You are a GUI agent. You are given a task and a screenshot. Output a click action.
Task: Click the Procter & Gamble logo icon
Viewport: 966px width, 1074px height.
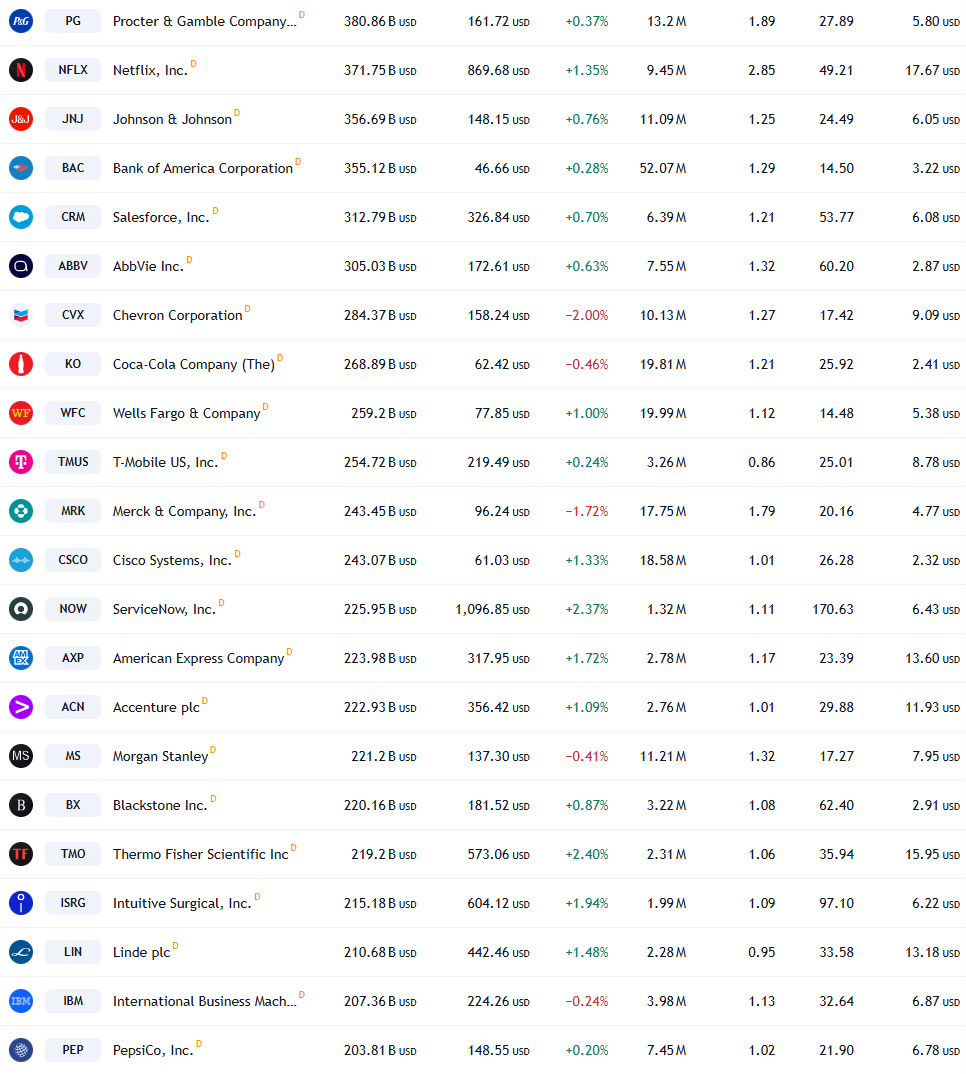tap(21, 21)
